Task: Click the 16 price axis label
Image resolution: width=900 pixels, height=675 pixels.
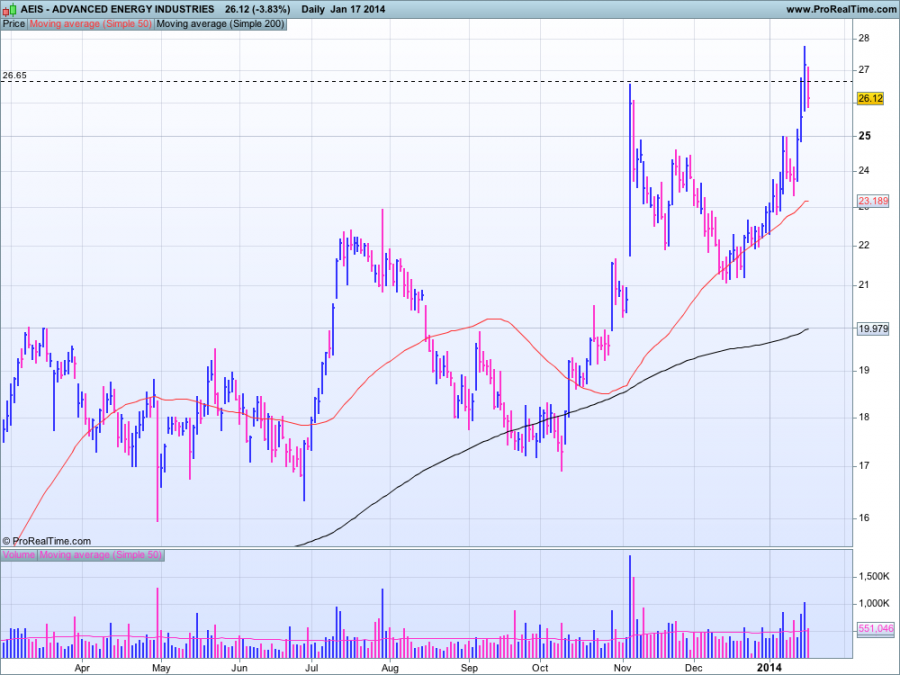Action: 864,518
